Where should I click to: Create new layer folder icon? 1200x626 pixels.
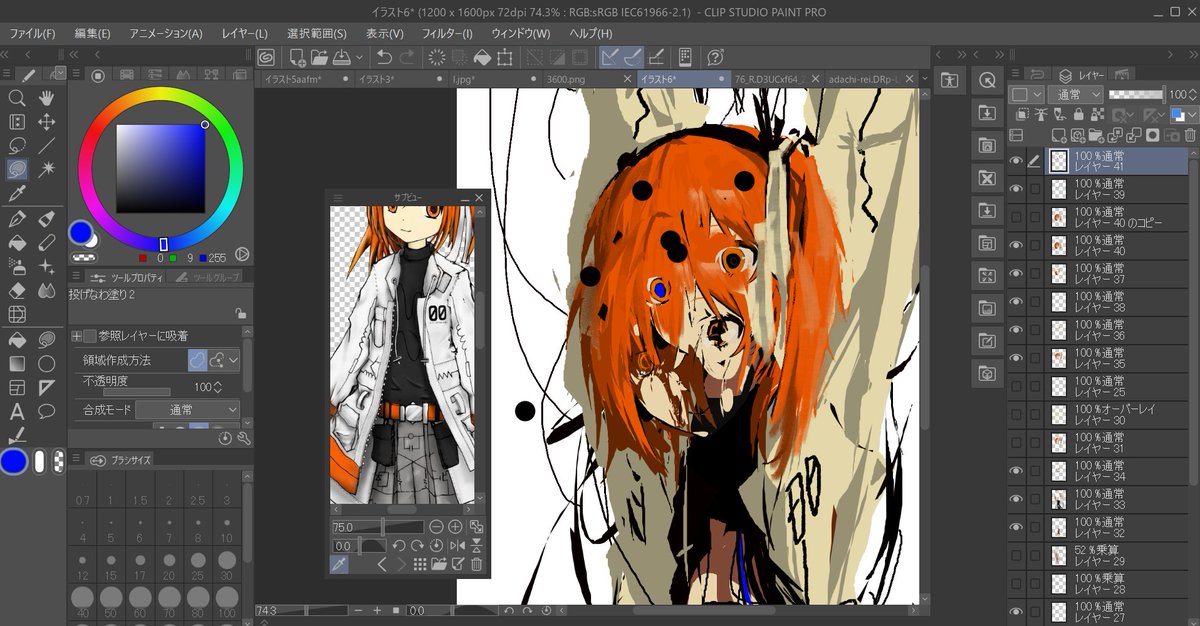1097,134
